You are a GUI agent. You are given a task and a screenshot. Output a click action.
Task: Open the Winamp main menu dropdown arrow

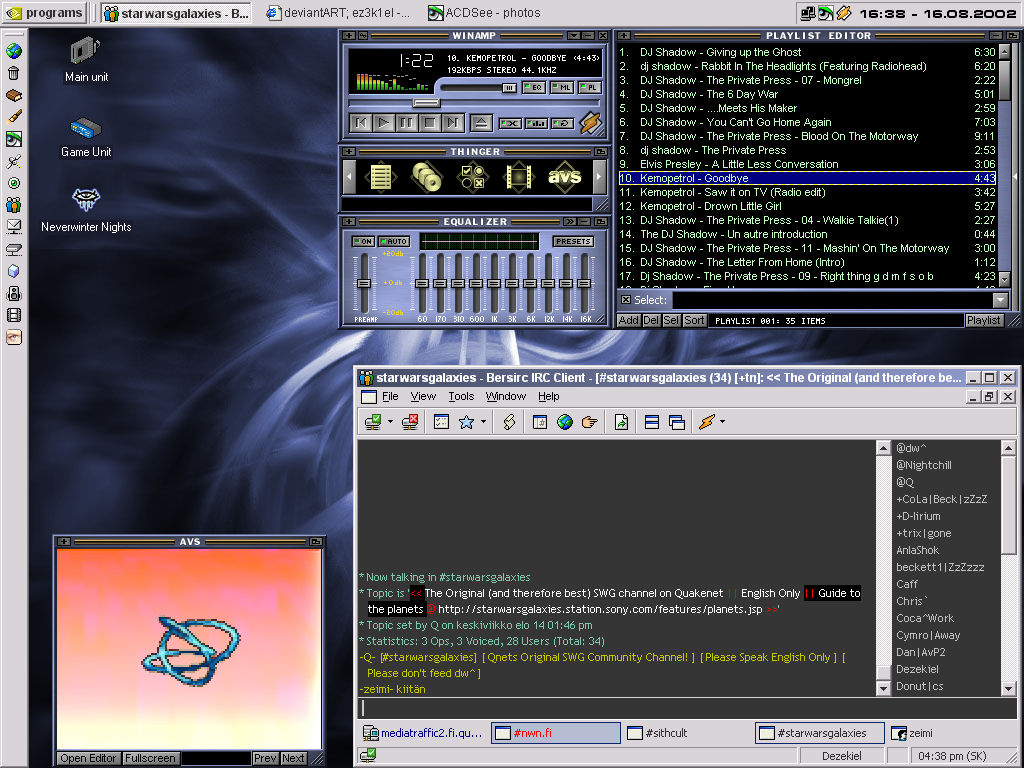(573, 35)
